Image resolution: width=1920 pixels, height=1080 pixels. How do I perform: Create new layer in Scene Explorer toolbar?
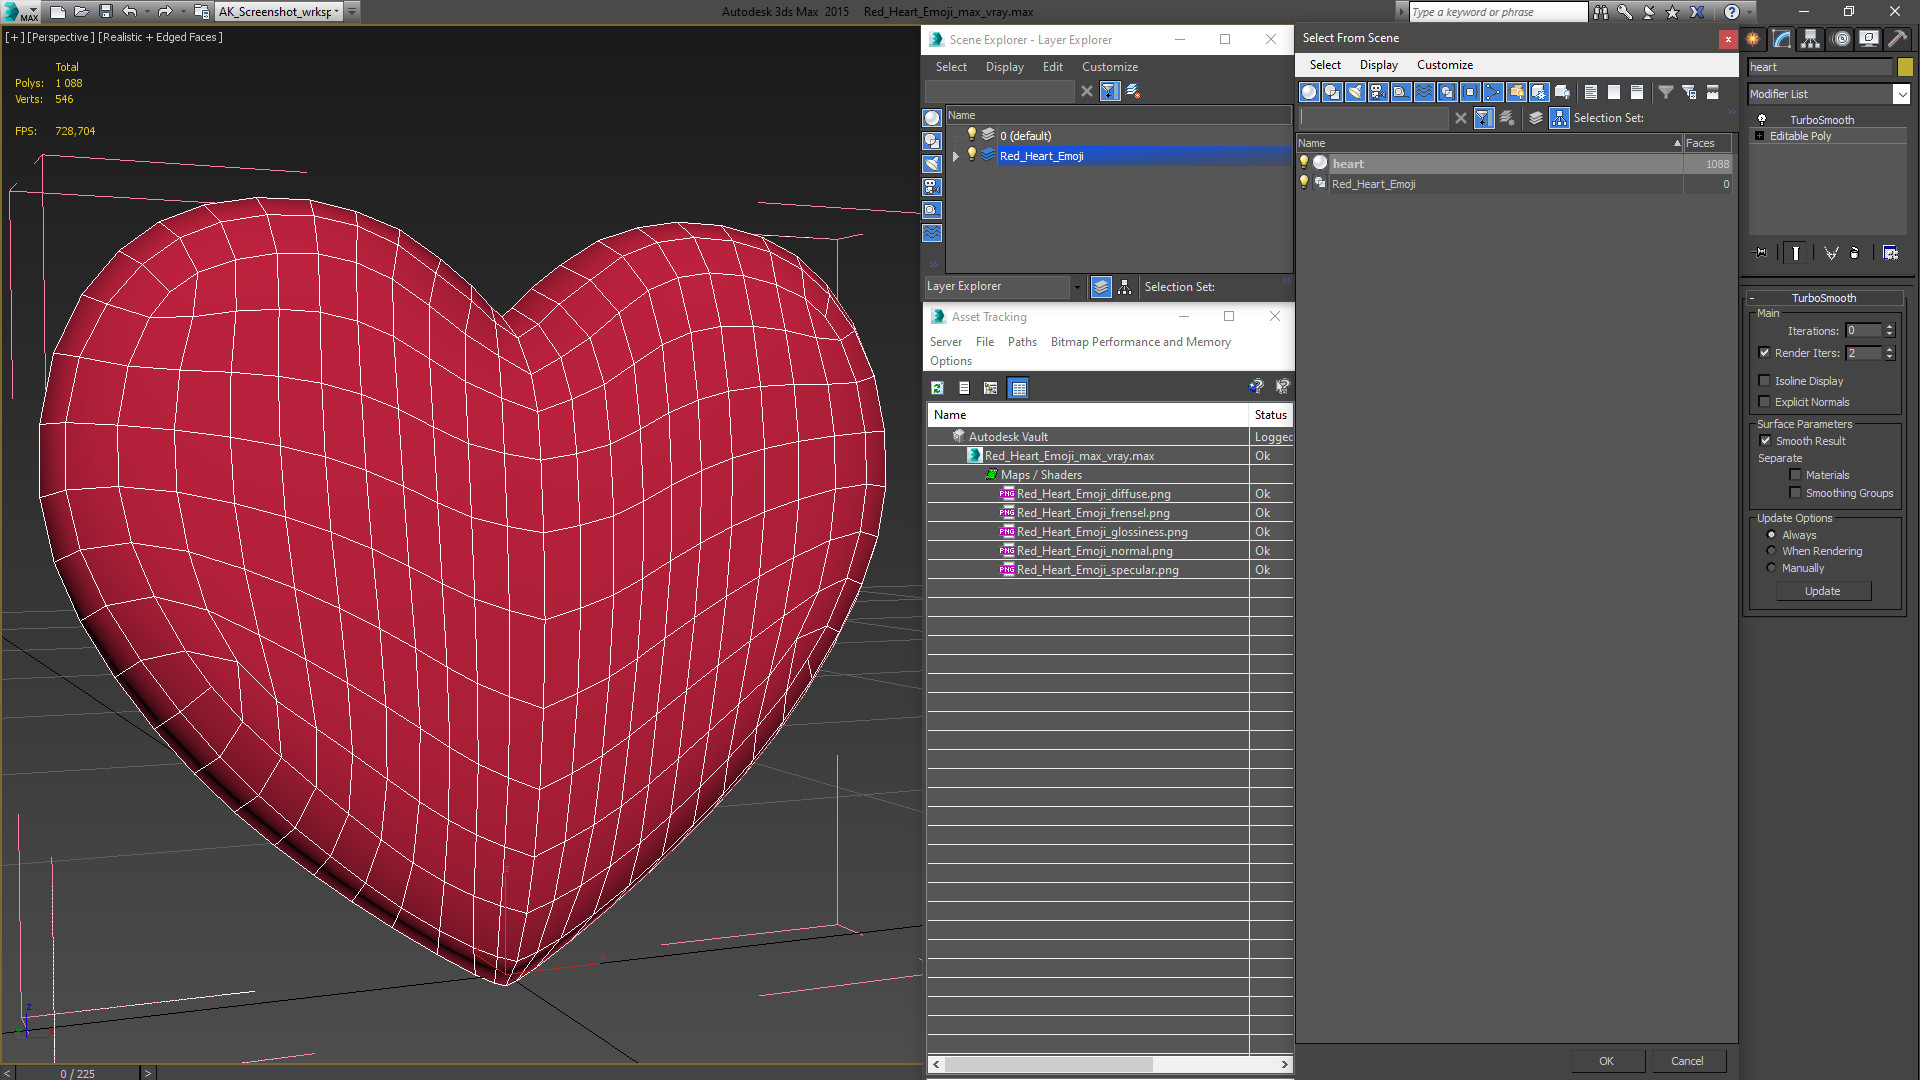(1133, 91)
